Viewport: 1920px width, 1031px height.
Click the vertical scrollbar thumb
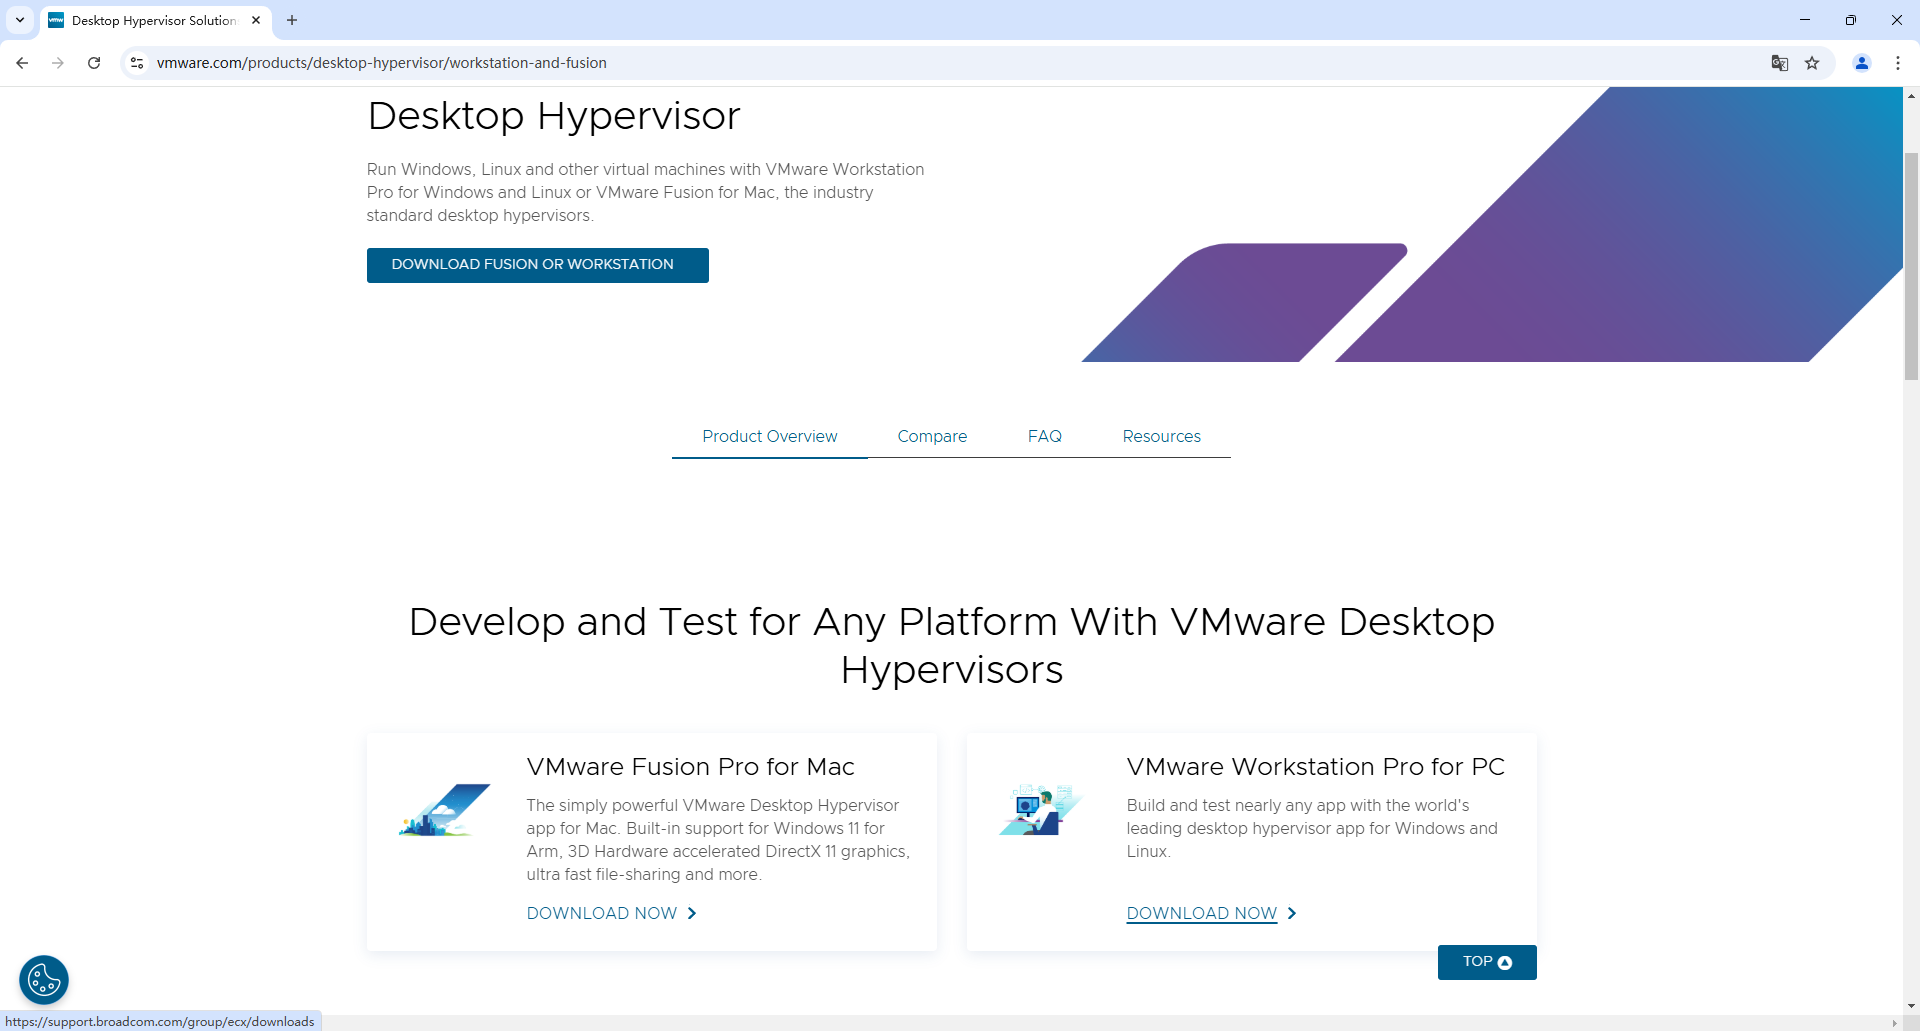point(1911,266)
